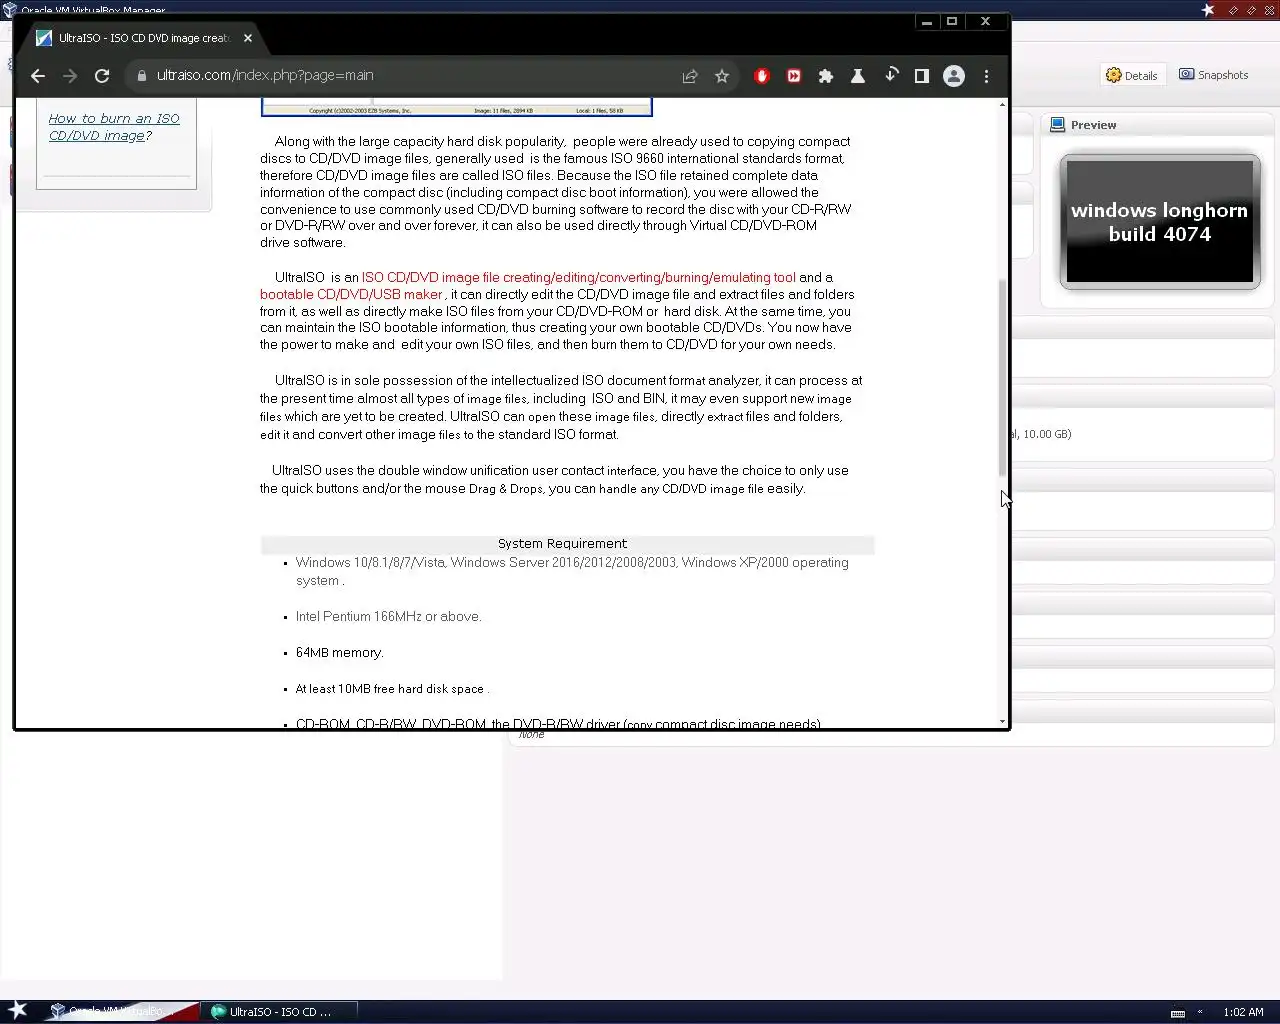Screen dimensions: 1280x1024
Task: Click the star Start button on taskbar
Action: 17,1010
